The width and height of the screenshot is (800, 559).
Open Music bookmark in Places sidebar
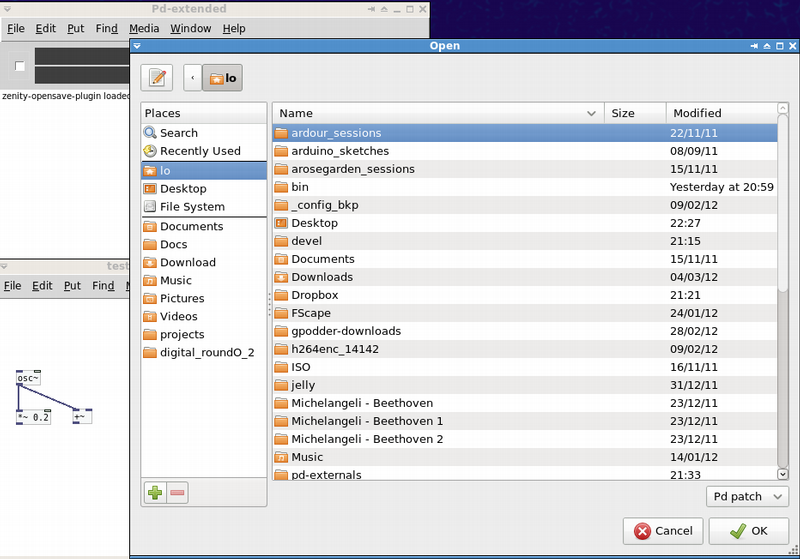[204, 281]
